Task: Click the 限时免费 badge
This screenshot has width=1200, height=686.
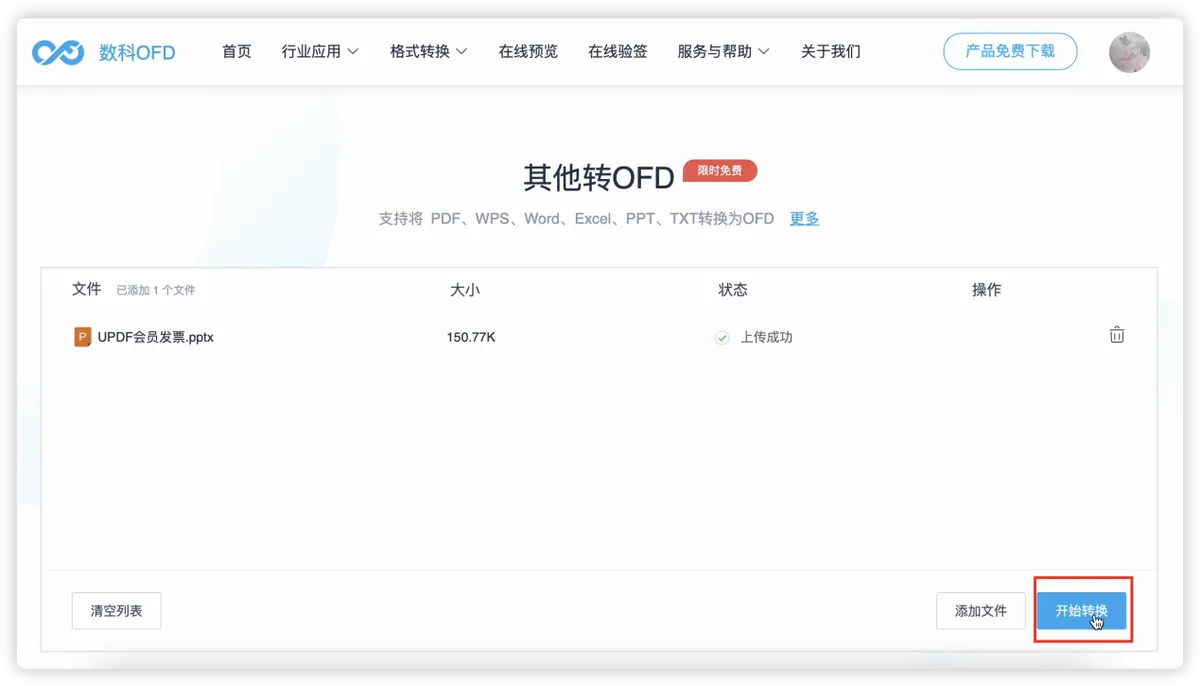Action: coord(720,171)
